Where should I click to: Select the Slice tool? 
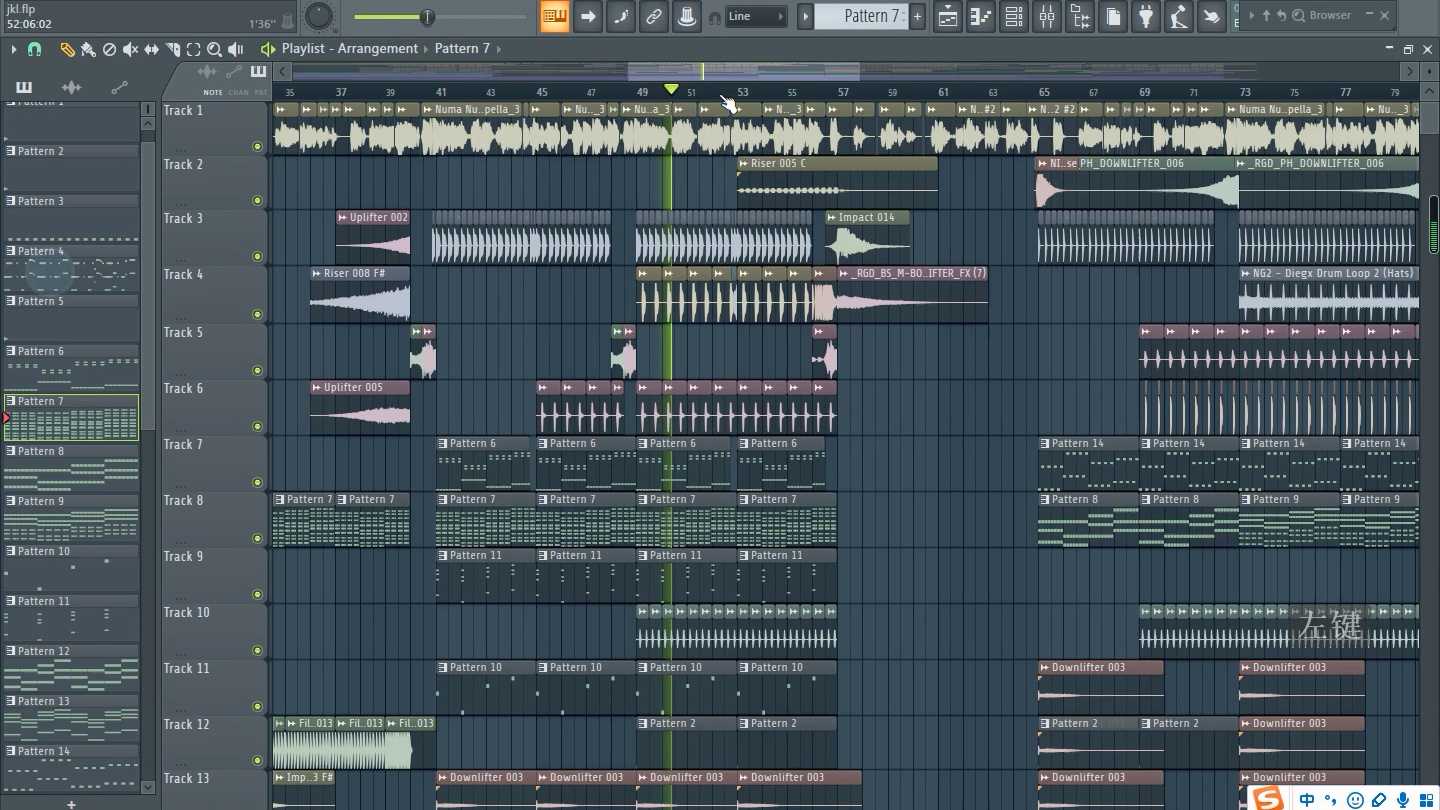pyautogui.click(x=172, y=49)
